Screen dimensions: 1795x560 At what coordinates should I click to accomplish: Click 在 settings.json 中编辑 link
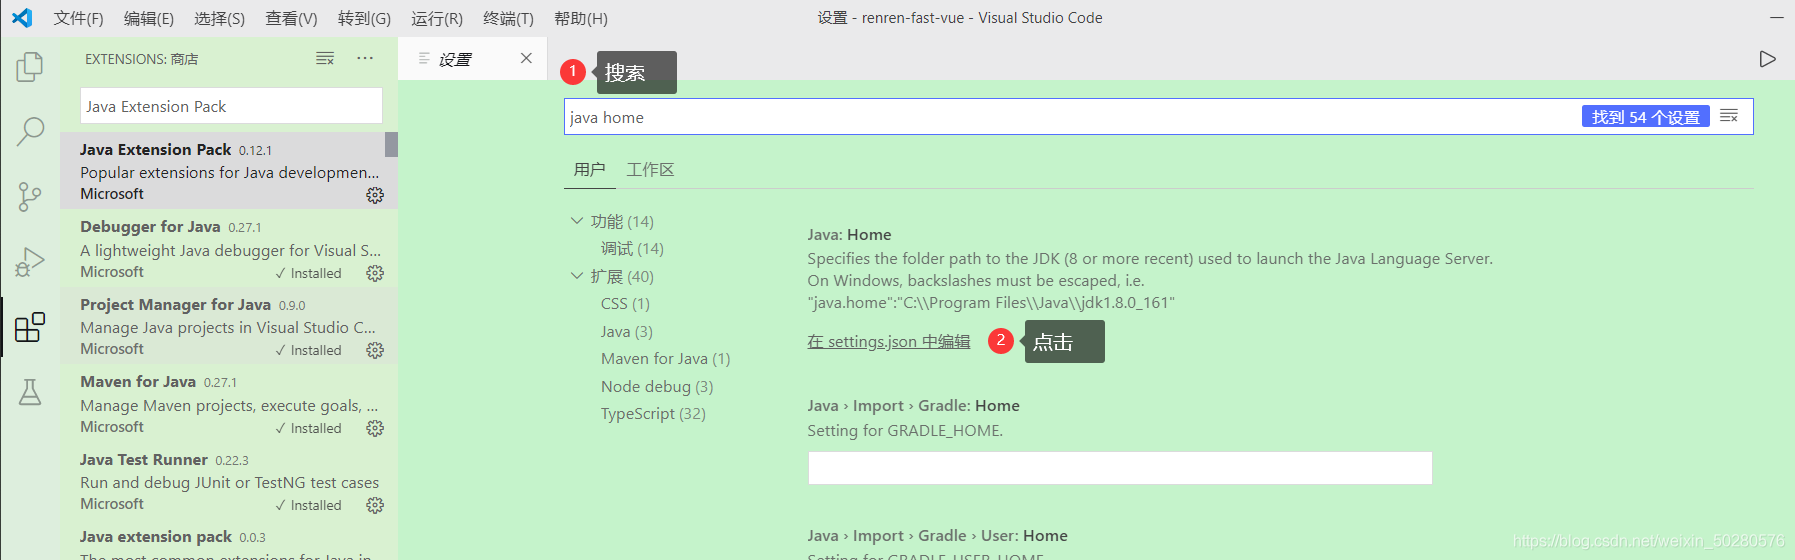[x=888, y=341]
